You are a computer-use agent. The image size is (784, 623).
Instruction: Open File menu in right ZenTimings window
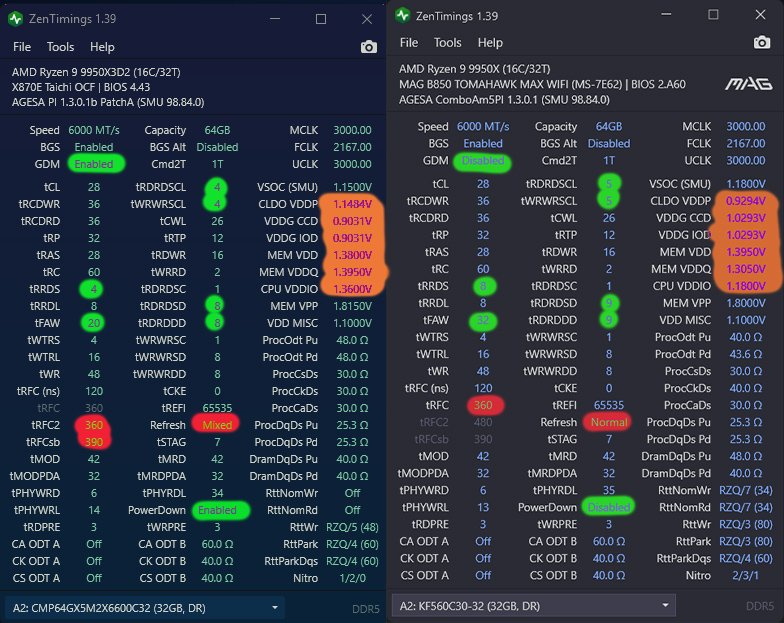tap(409, 42)
